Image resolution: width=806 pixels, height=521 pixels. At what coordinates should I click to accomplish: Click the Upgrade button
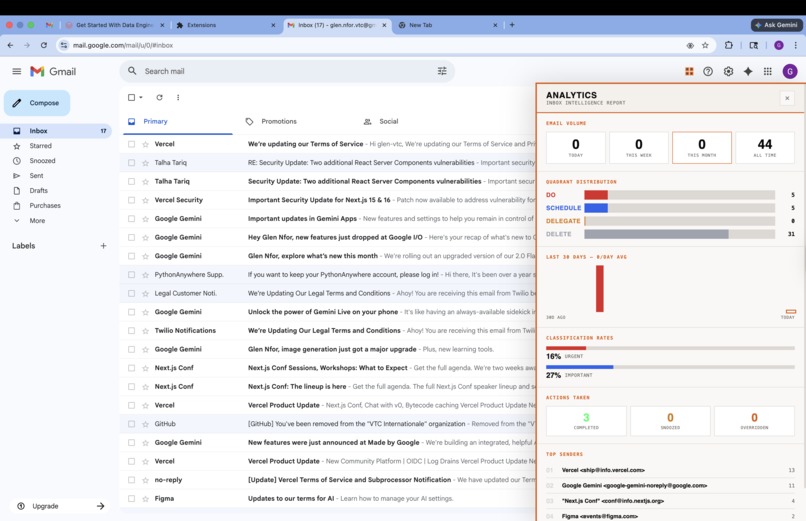(x=60, y=506)
